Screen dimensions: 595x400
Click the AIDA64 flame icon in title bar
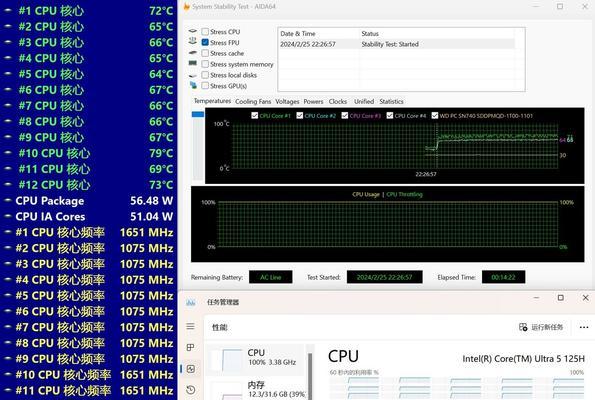[x=186, y=6]
